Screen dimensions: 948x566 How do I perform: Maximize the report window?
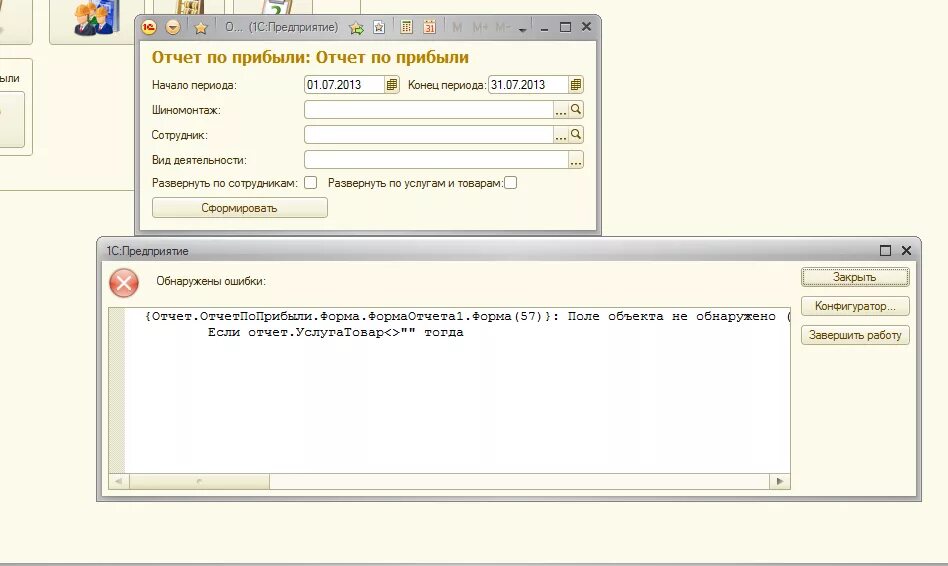[x=565, y=27]
